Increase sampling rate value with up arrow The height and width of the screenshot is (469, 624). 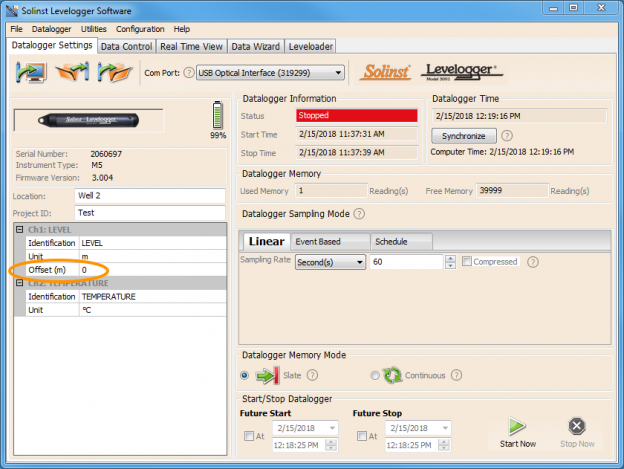[450, 259]
